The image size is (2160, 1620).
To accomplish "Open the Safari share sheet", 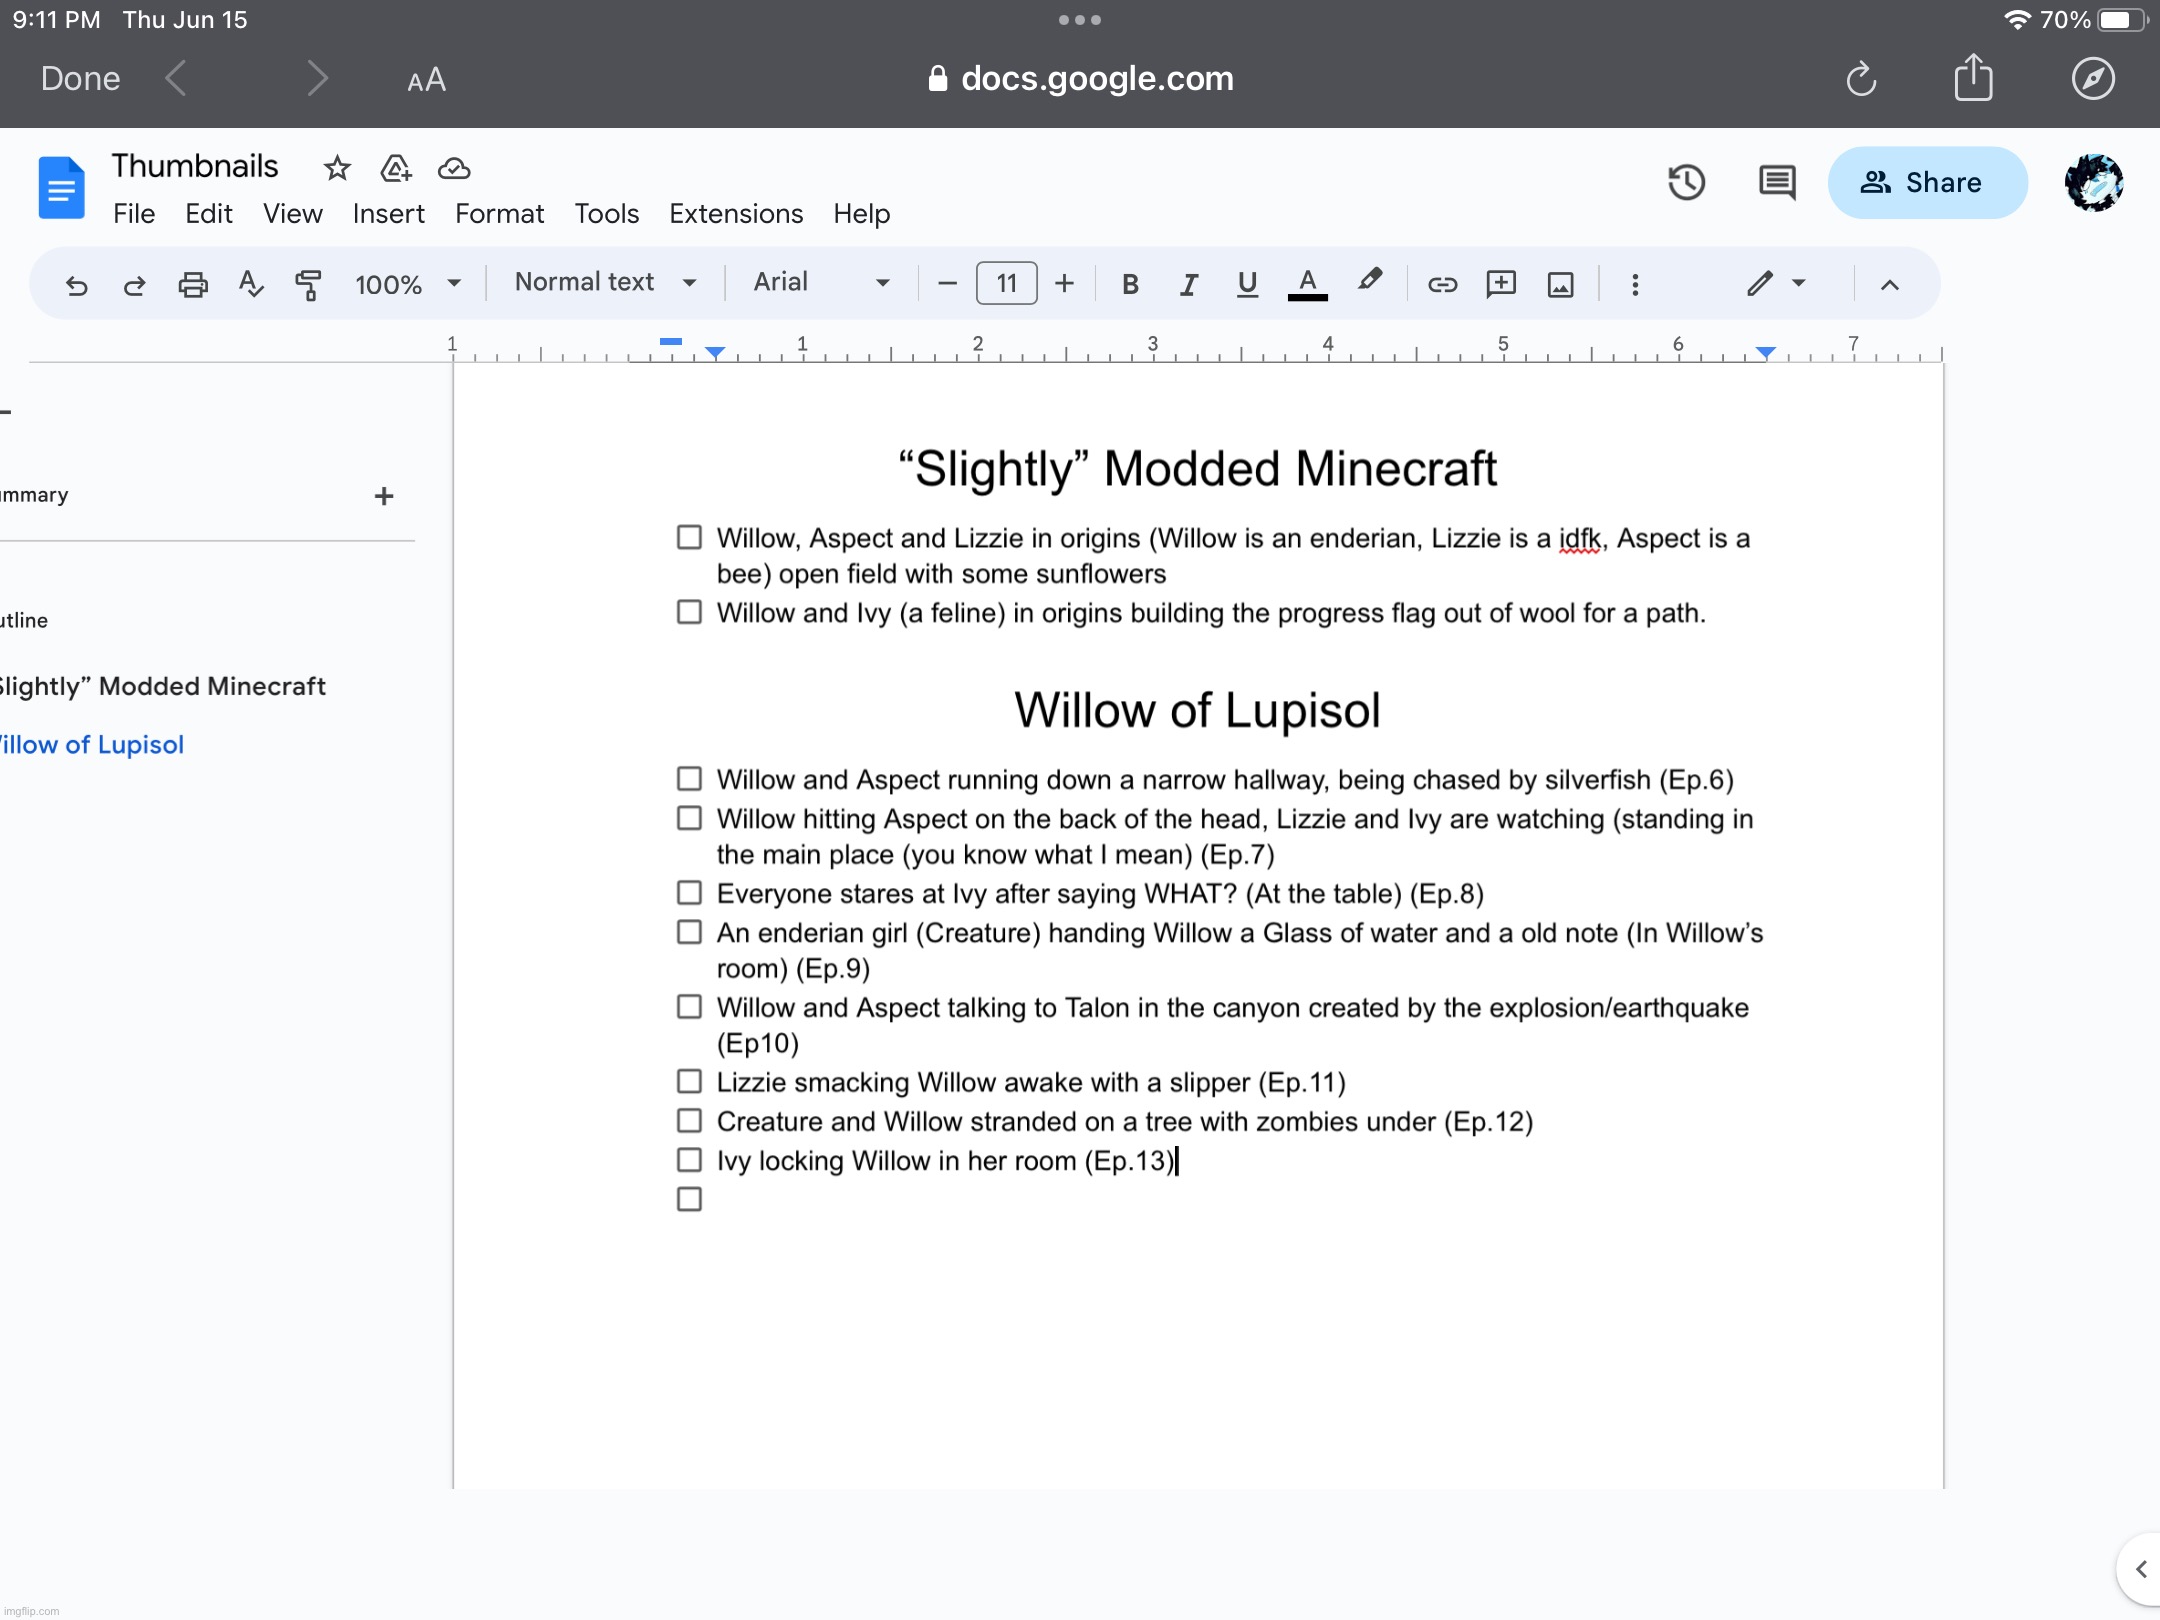I will pos(1974,77).
